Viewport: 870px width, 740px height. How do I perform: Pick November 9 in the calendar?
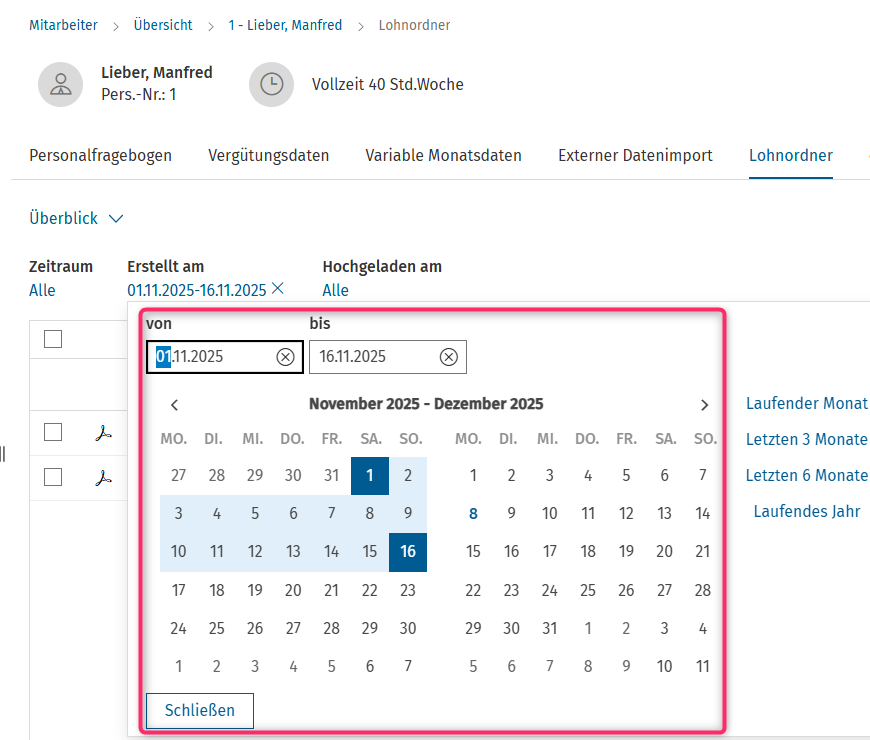tap(408, 514)
